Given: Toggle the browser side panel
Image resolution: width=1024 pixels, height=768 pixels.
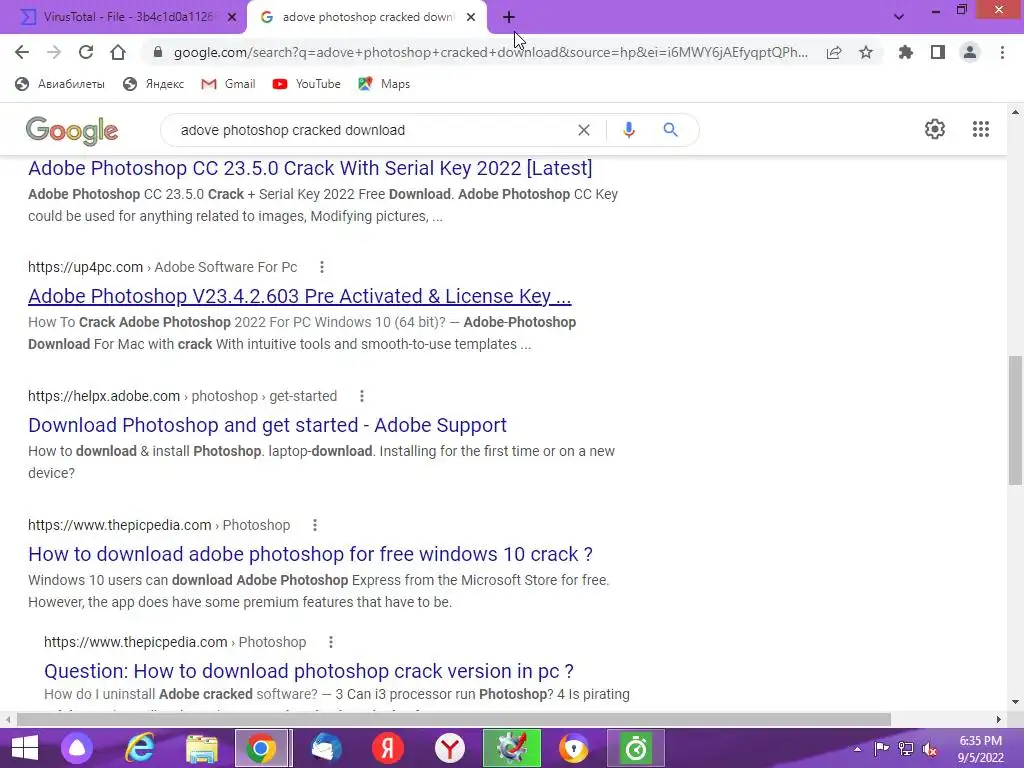Looking at the screenshot, I should [x=938, y=52].
